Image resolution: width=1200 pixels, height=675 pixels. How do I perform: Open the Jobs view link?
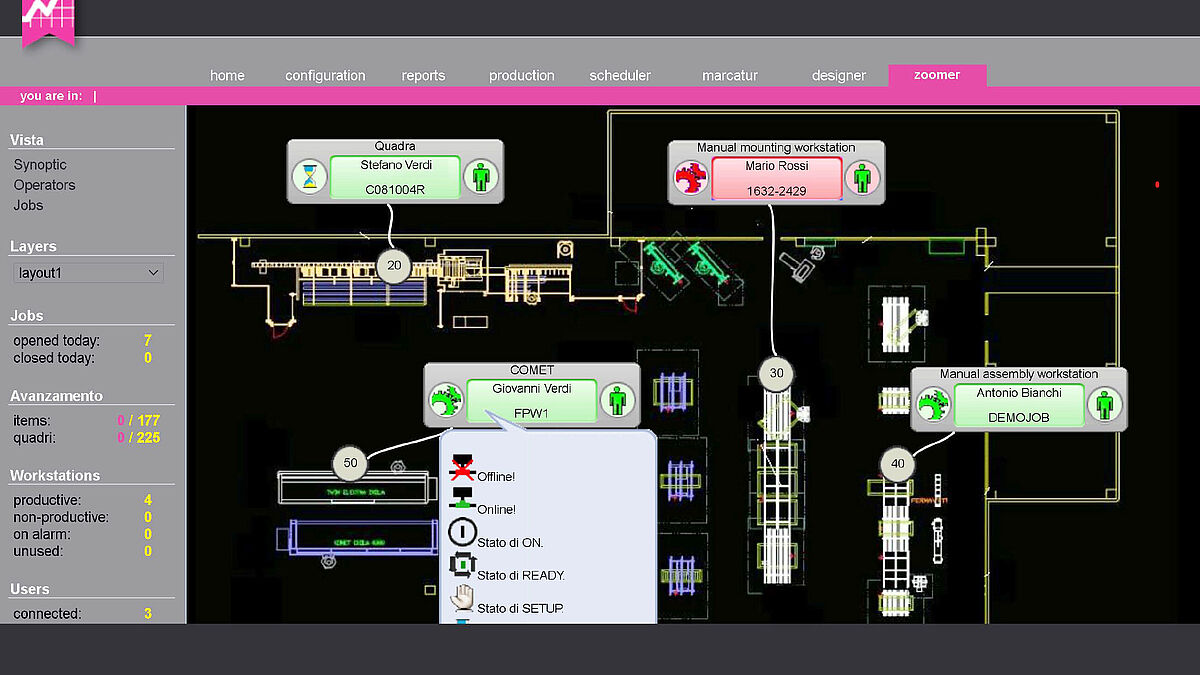28,205
